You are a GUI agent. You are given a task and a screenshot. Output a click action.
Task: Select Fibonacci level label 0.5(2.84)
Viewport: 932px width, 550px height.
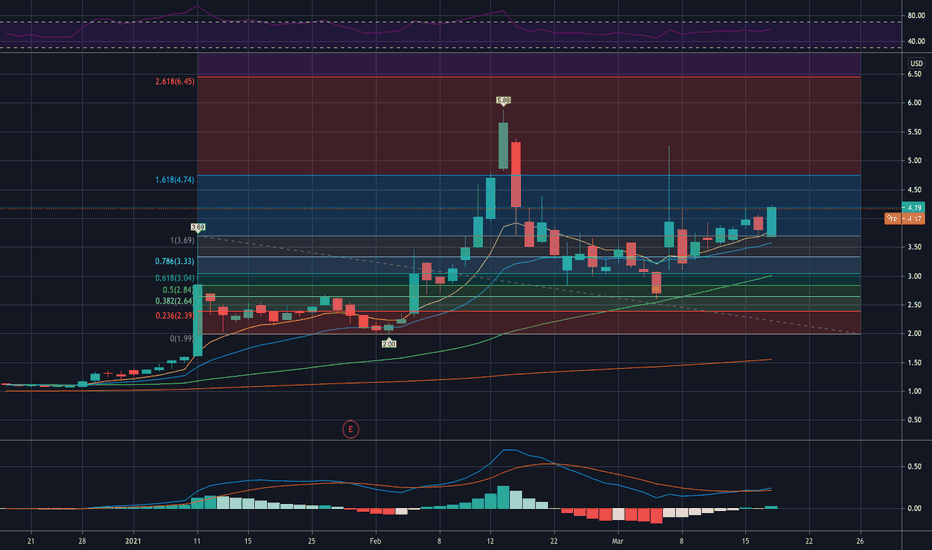point(178,290)
